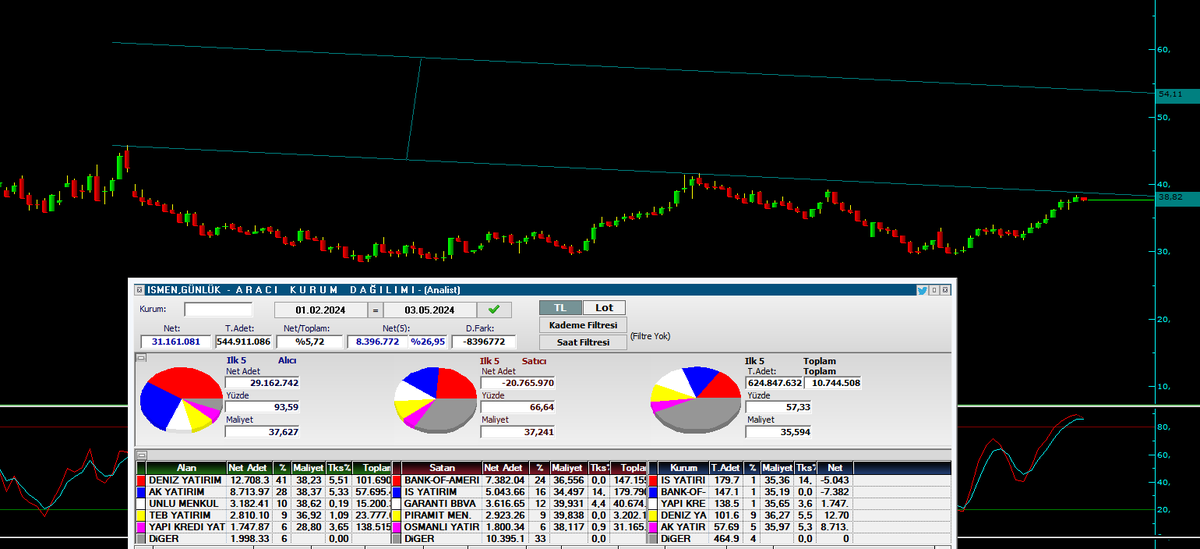Select Satıcı Yüzde value 66,64

(518, 407)
